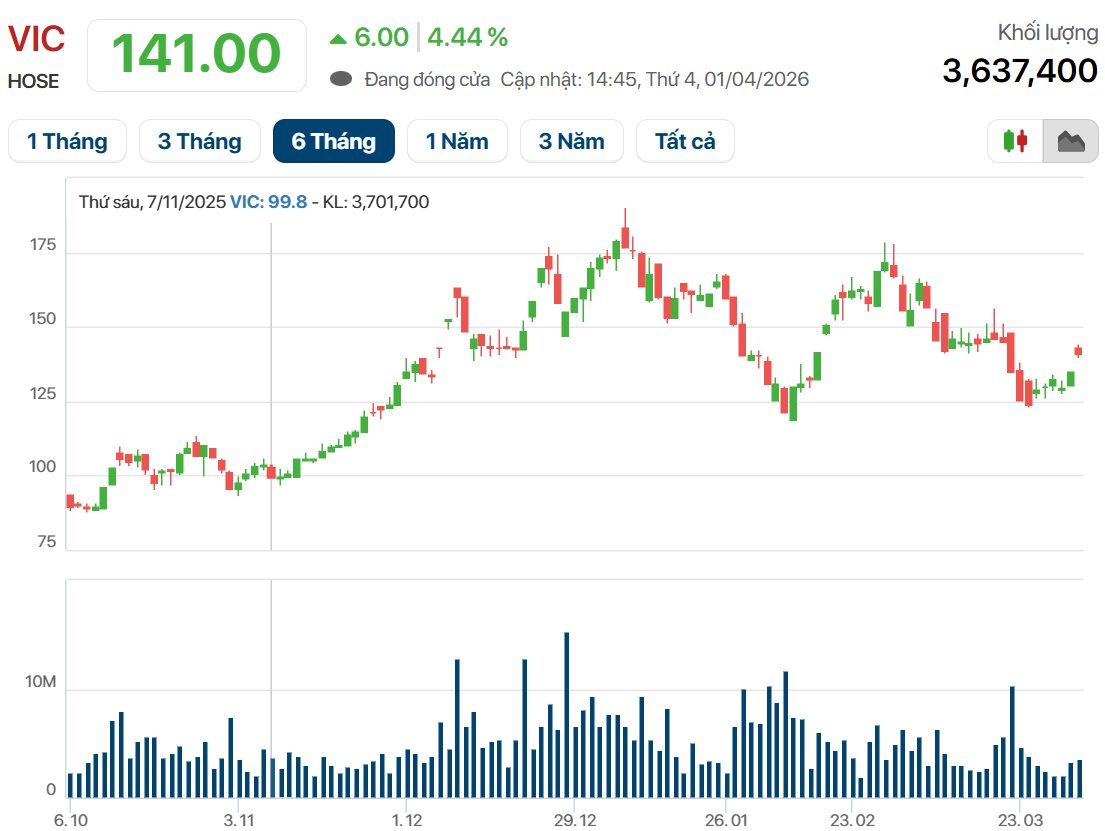Image resolution: width=1105 pixels, height=831 pixels.
Task: Click the 29.12 date axis label
Action: pos(573,819)
